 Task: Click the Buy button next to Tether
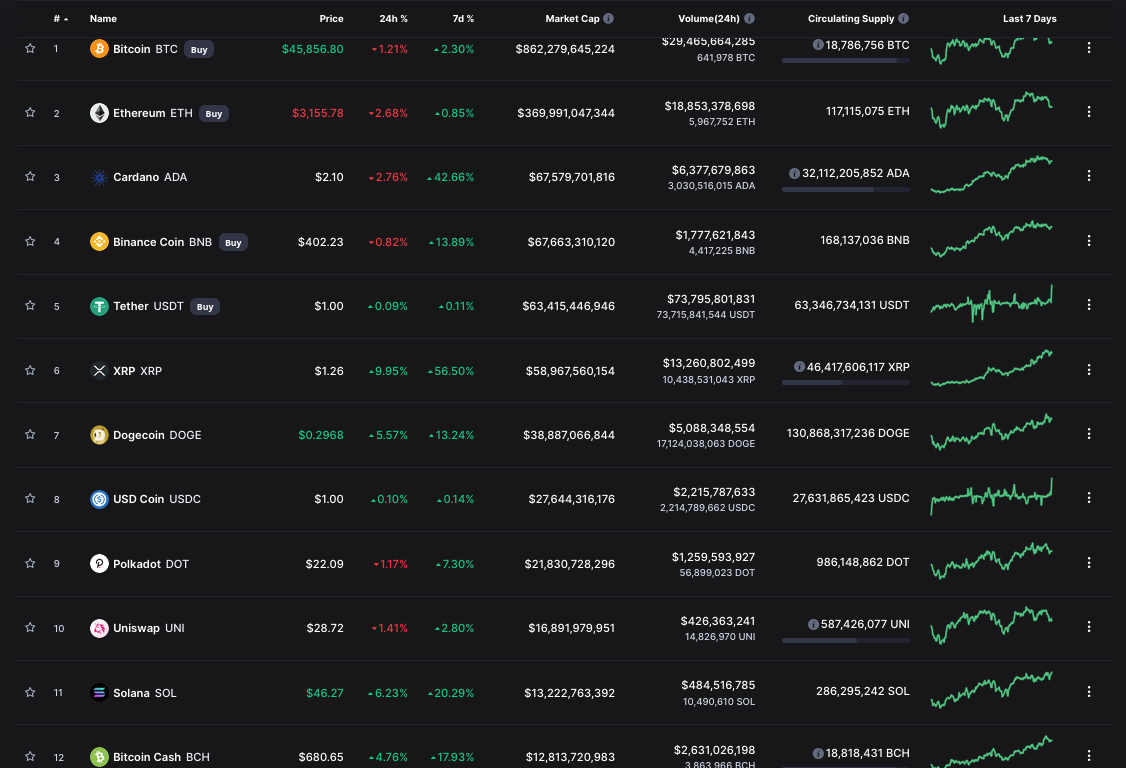pyautogui.click(x=205, y=307)
